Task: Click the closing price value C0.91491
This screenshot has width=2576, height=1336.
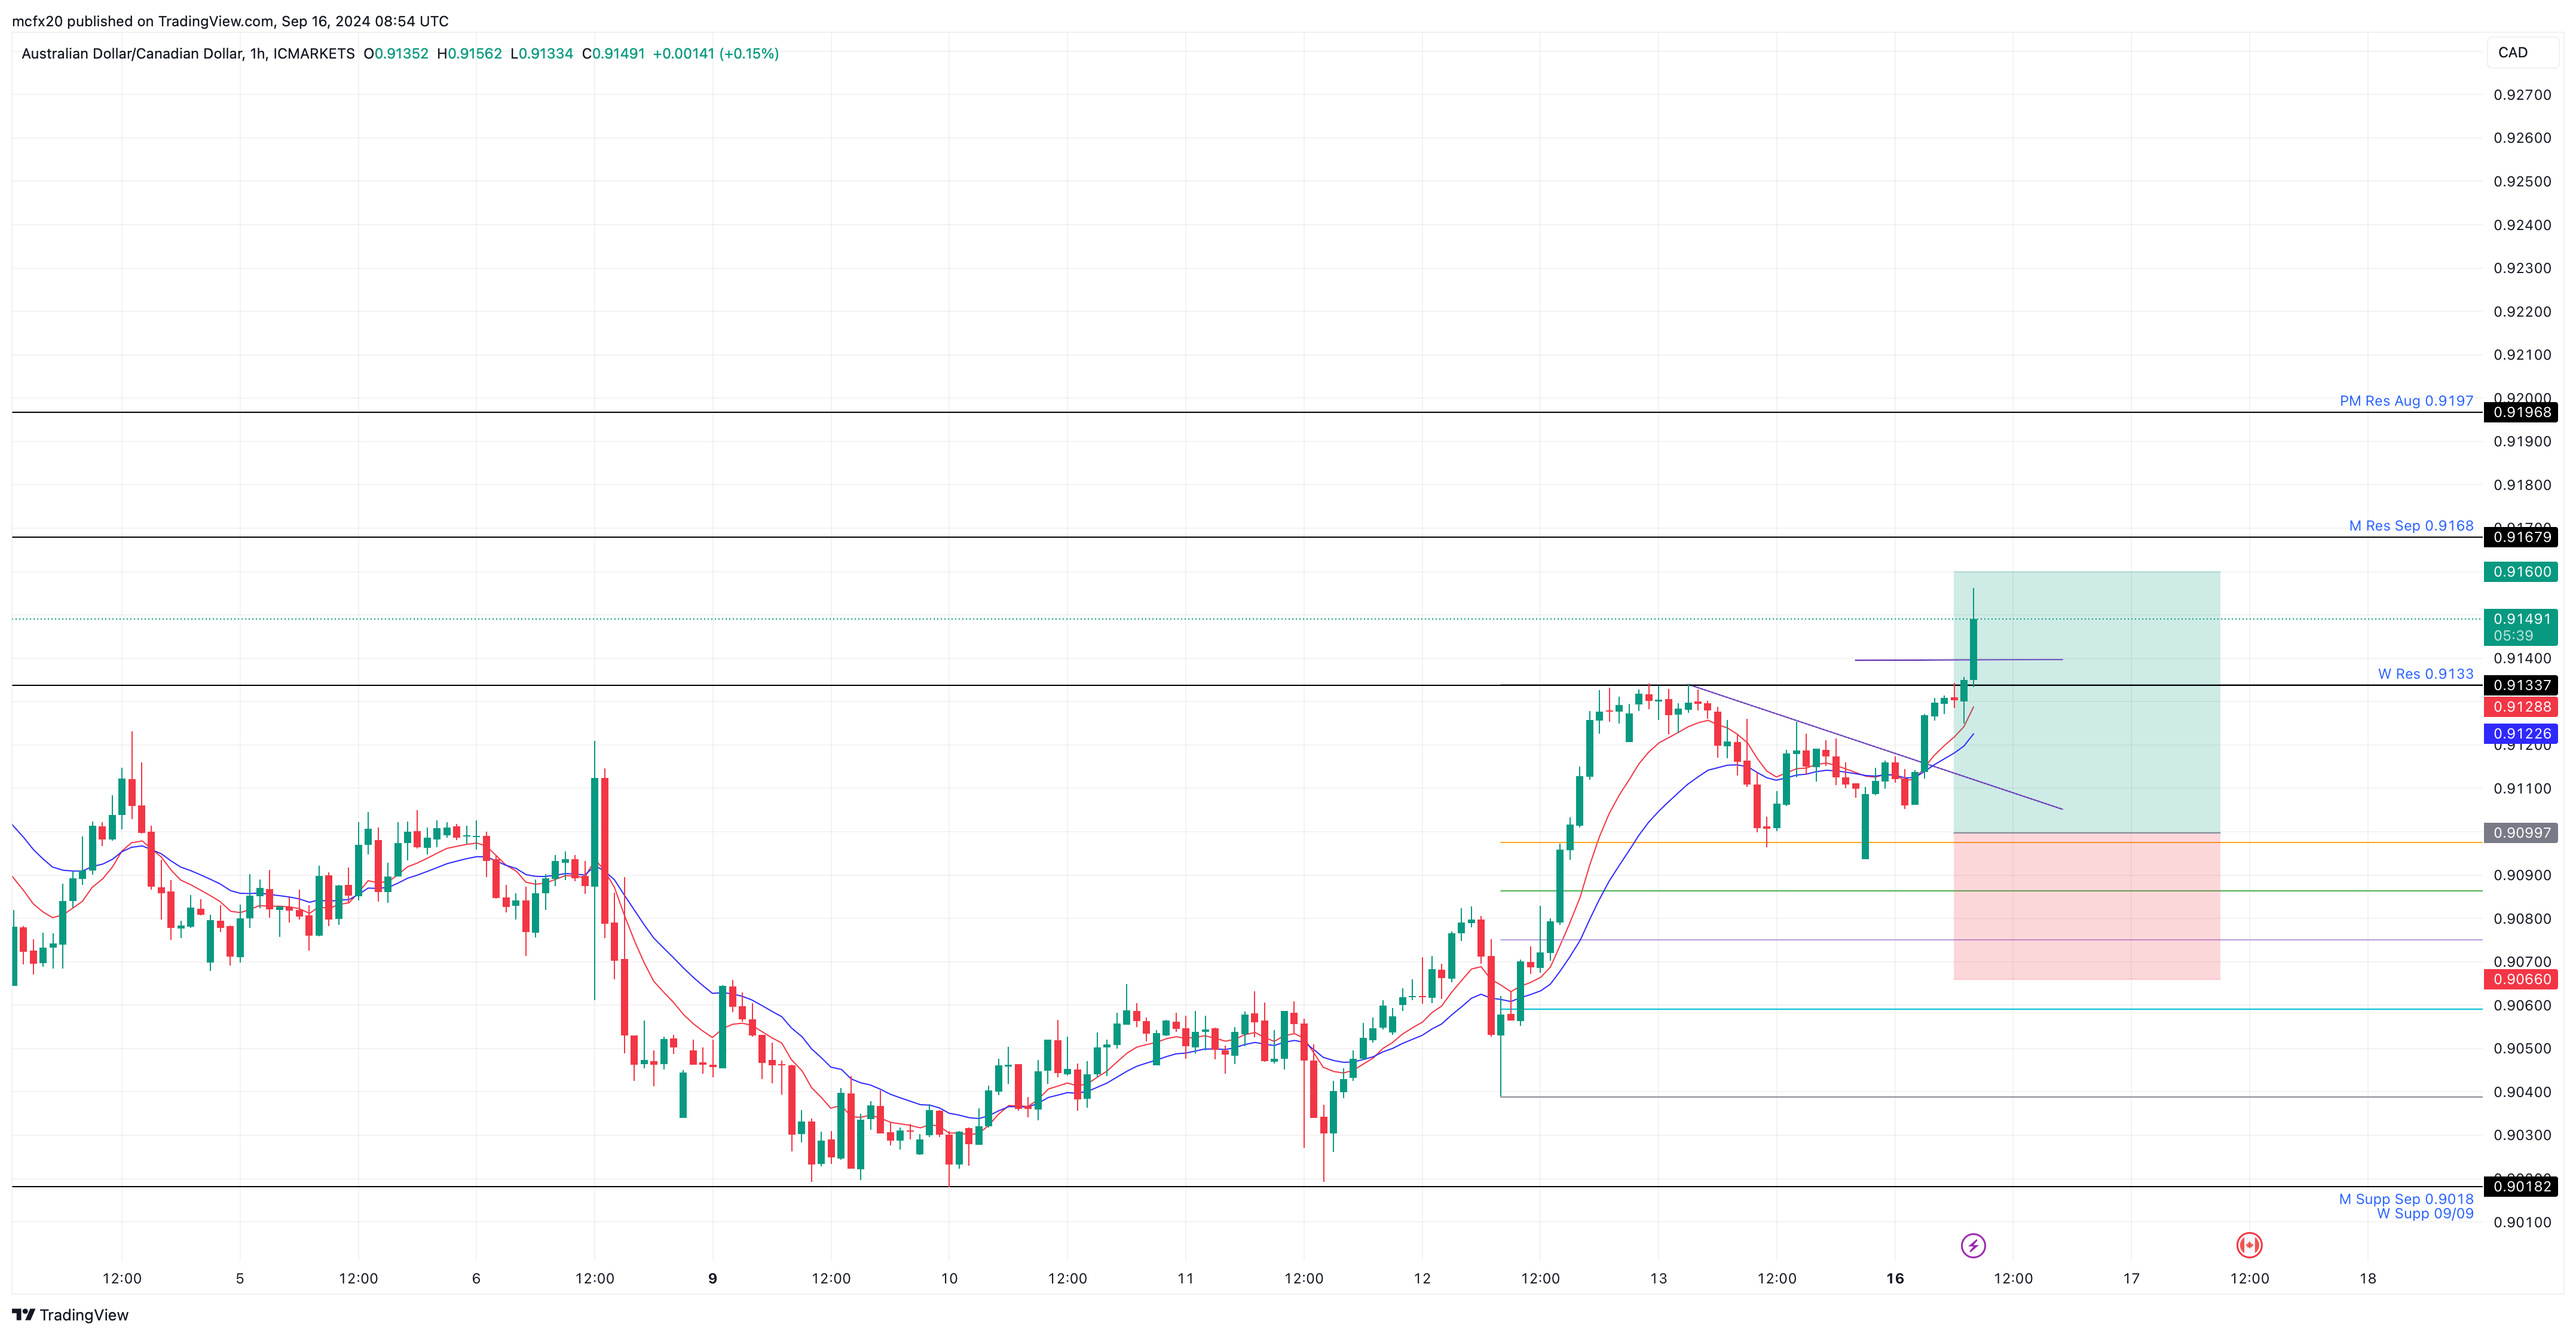Action: click(613, 53)
